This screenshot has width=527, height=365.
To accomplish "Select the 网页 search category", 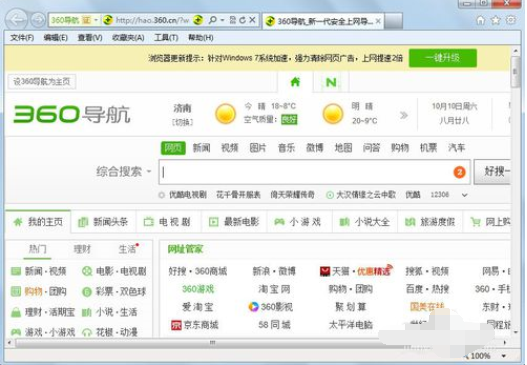I will point(173,148).
